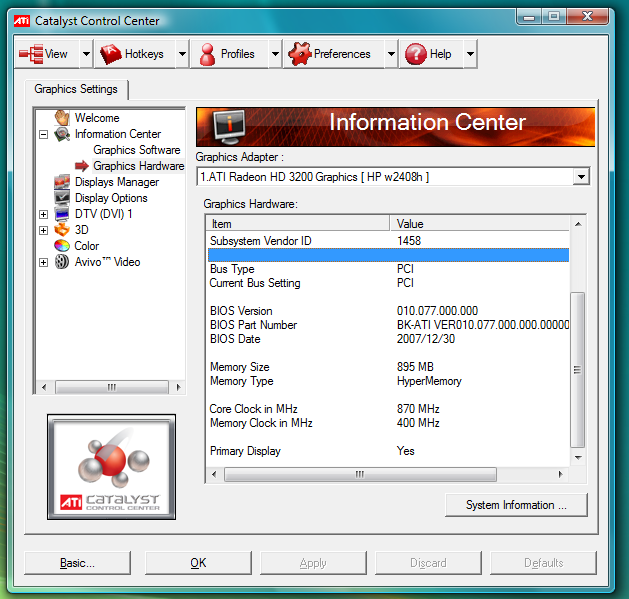Select the Subsystem Vendor ID row

pos(388,241)
